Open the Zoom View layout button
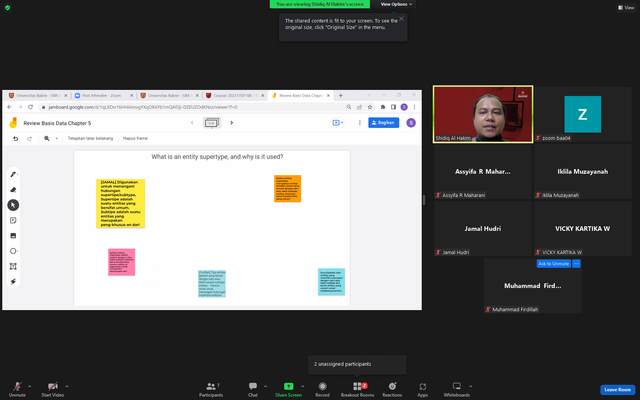 (x=626, y=7)
